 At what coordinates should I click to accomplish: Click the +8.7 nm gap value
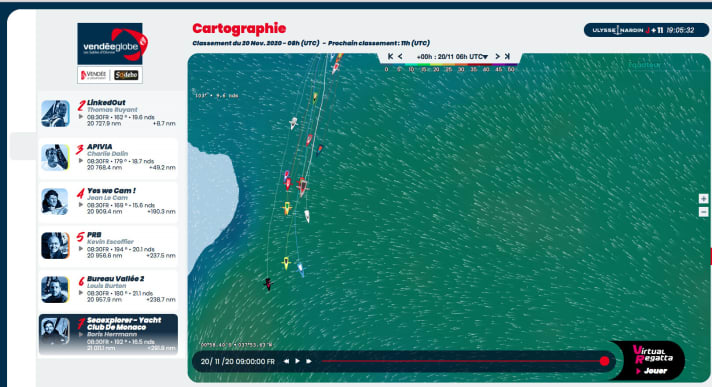[x=164, y=124]
